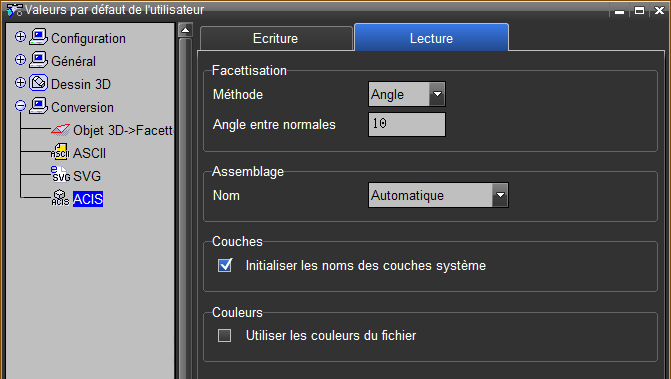
Task: Expand the Configuration tree node
Action: [x=20, y=37]
